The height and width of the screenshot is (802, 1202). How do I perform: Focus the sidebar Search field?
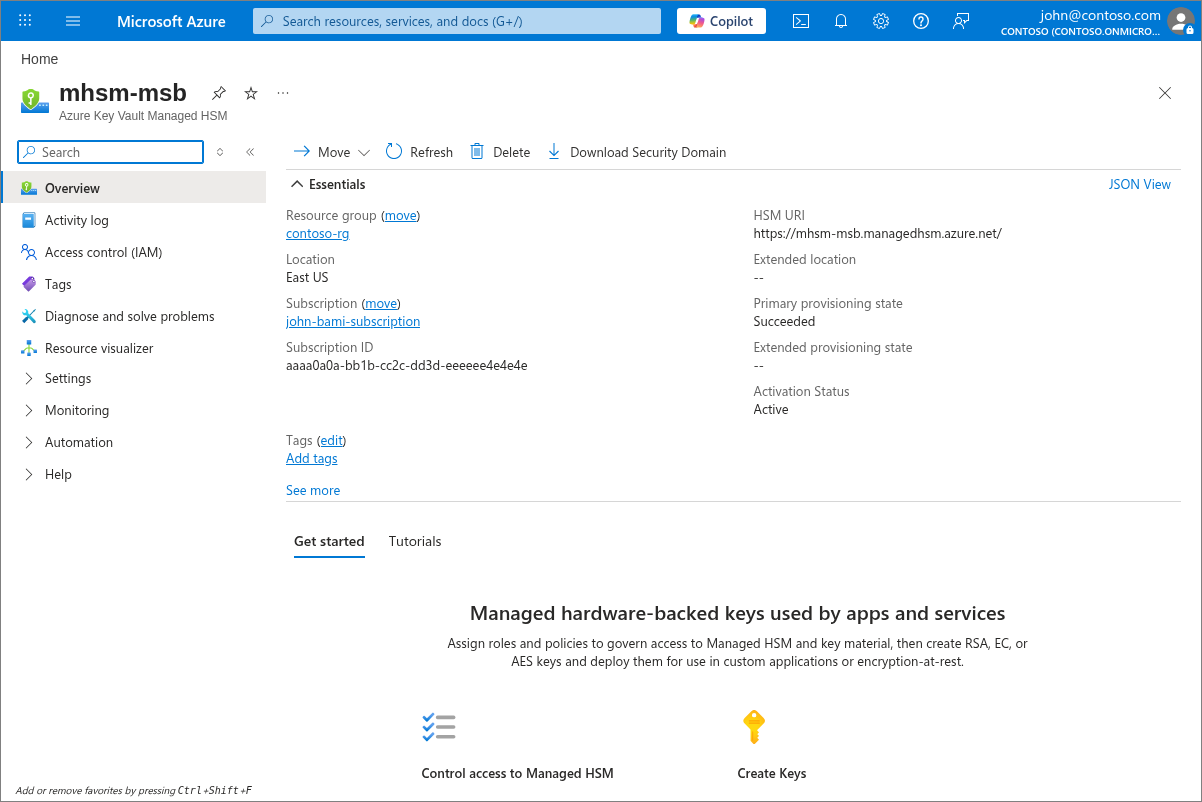tap(111, 152)
